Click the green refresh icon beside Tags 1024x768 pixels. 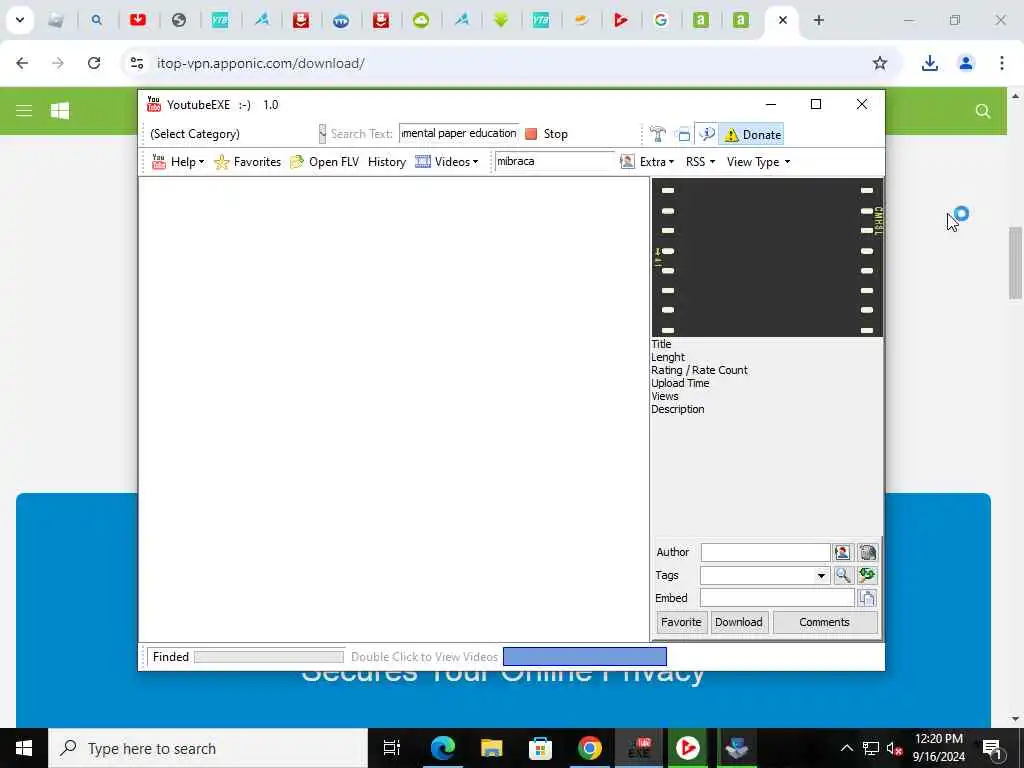867,575
